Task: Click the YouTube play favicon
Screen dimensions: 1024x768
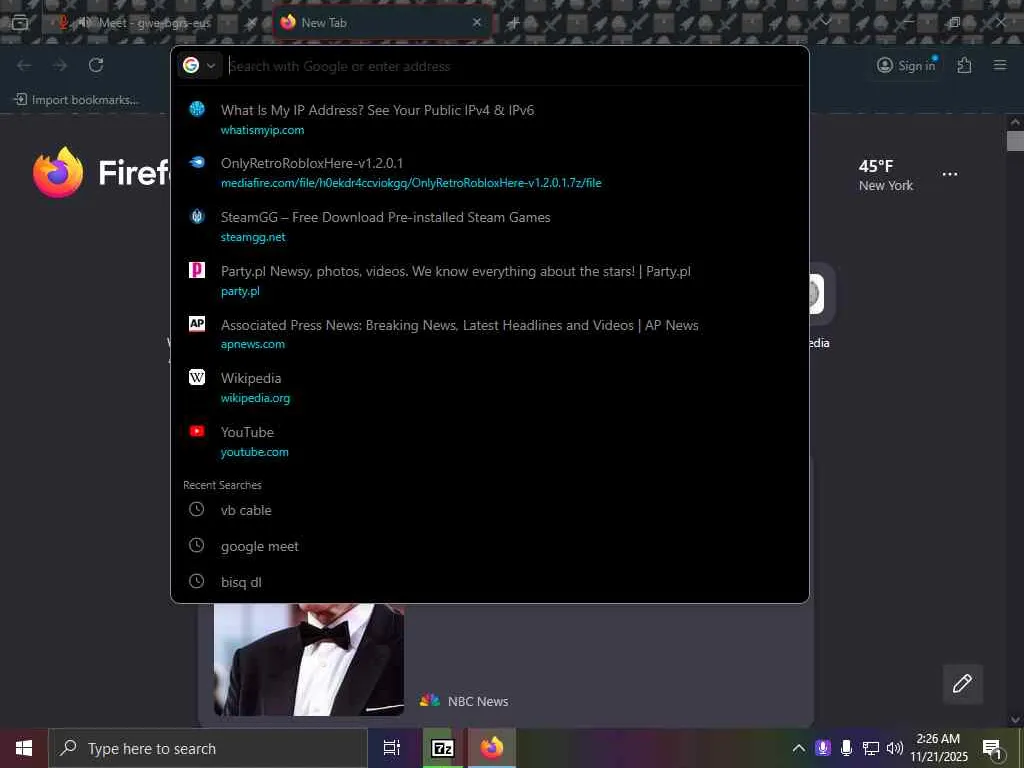Action: point(197,431)
